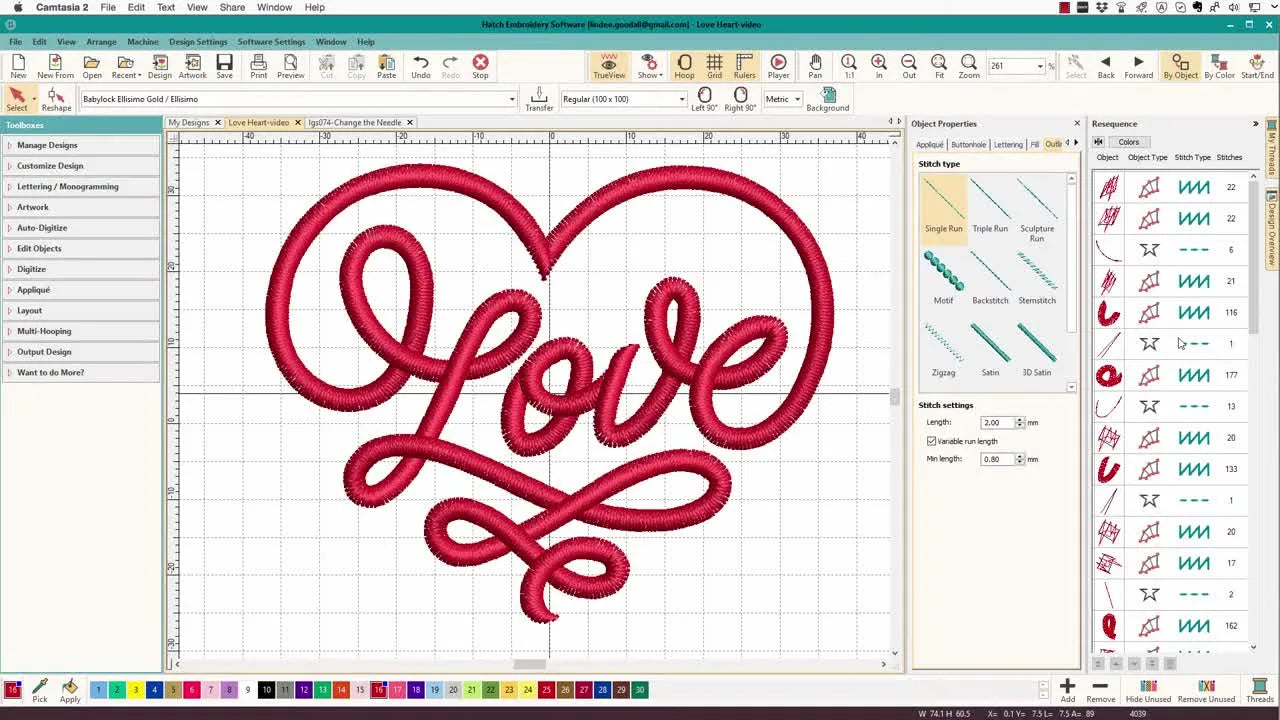Click Hide Unused colors

pyautogui.click(x=1148, y=690)
